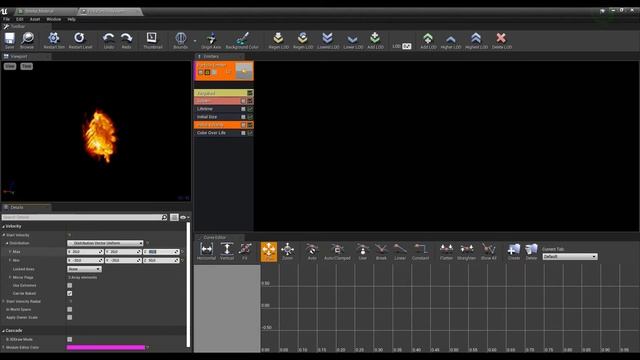
Task: Uncheck the Can be Baked checkbox
Action: (69, 293)
